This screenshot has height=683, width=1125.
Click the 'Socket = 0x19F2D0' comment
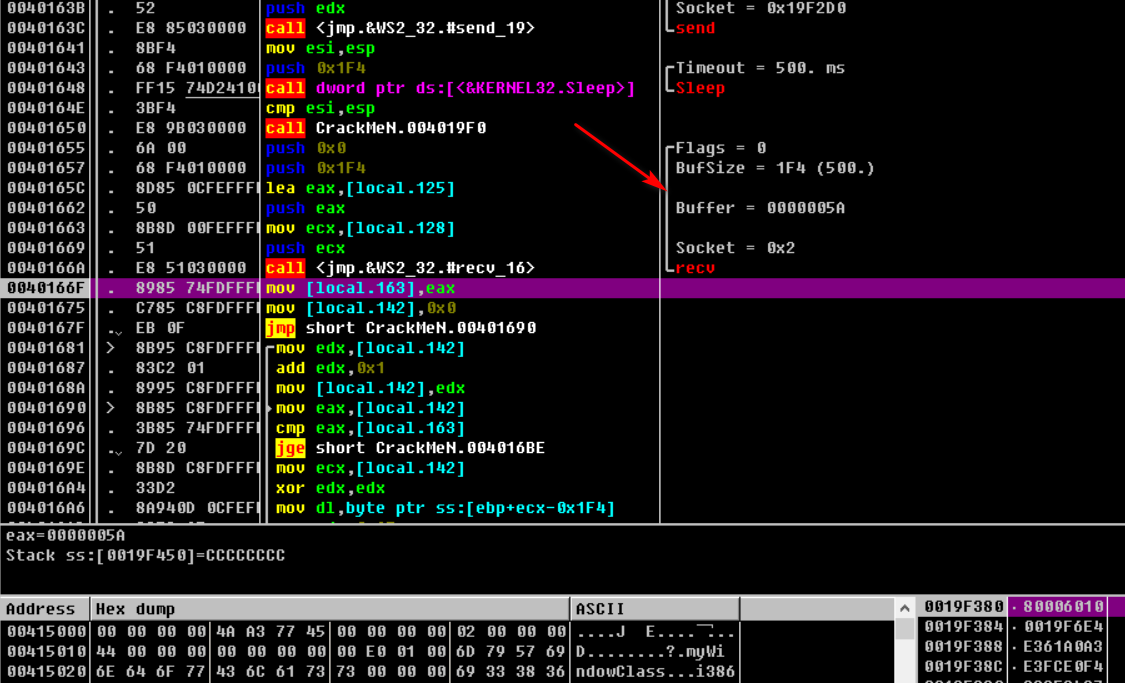tap(761, 8)
